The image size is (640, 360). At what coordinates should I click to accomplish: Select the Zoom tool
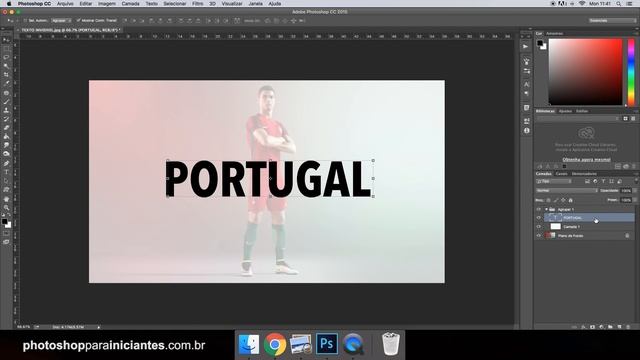(x=6, y=208)
